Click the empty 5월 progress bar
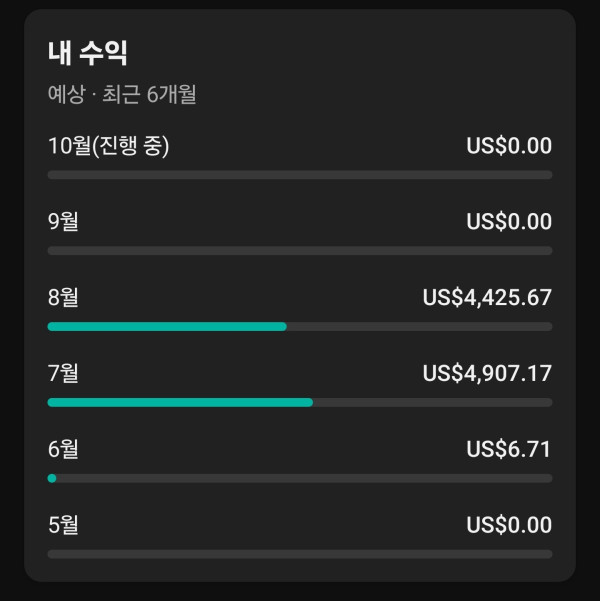Viewport: 600px width, 601px height. (x=300, y=554)
